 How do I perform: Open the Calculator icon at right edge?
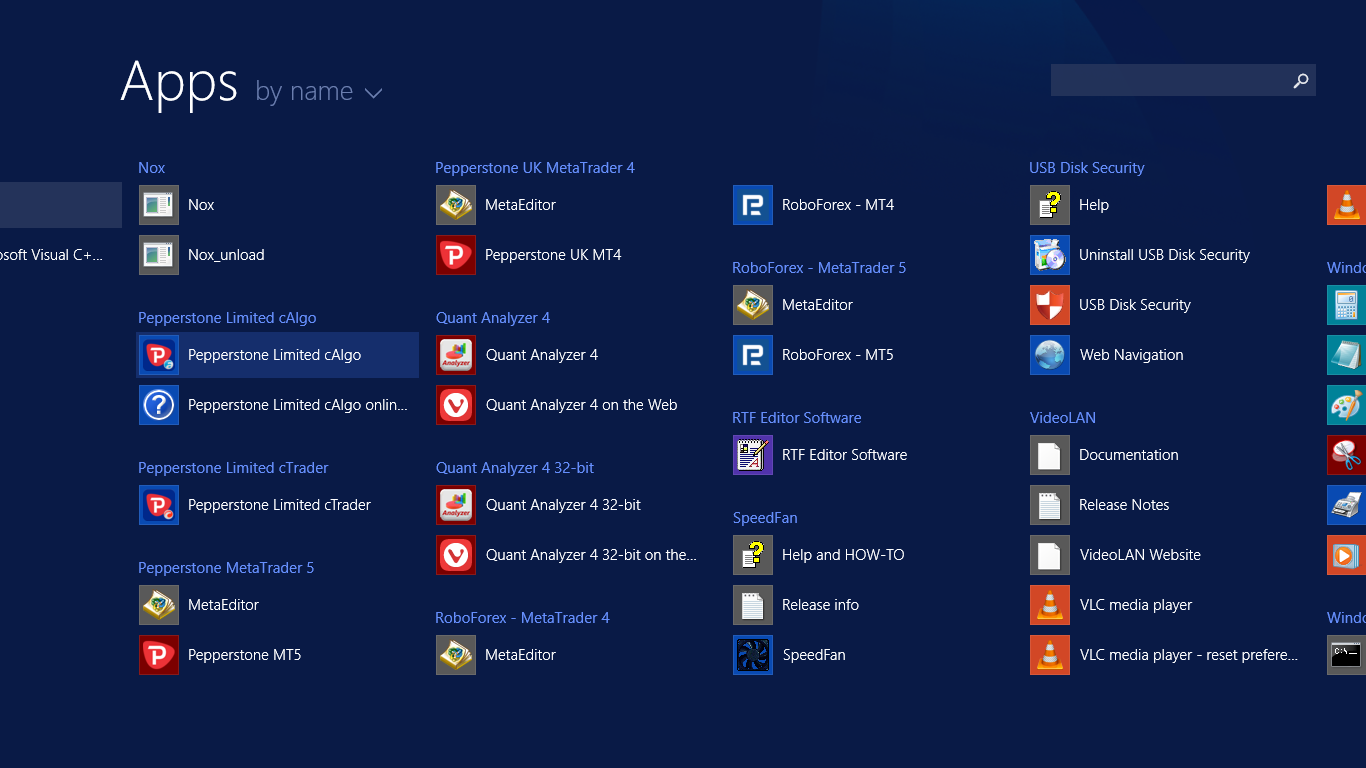(x=1346, y=305)
